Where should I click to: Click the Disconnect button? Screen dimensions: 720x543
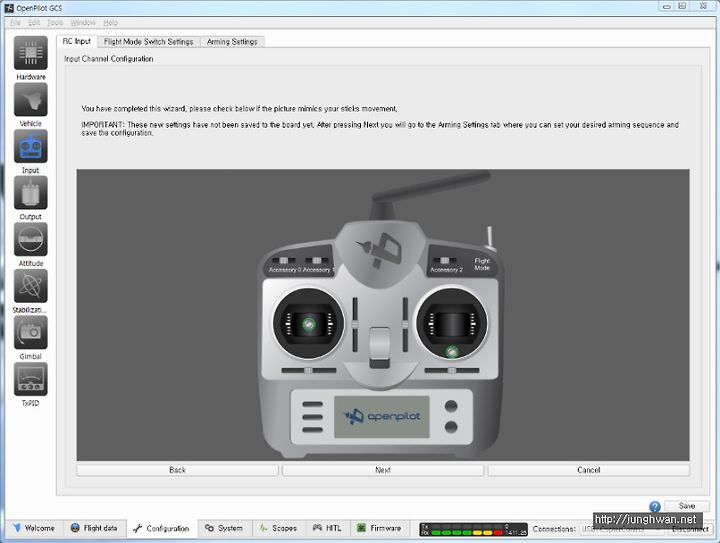(x=690, y=529)
